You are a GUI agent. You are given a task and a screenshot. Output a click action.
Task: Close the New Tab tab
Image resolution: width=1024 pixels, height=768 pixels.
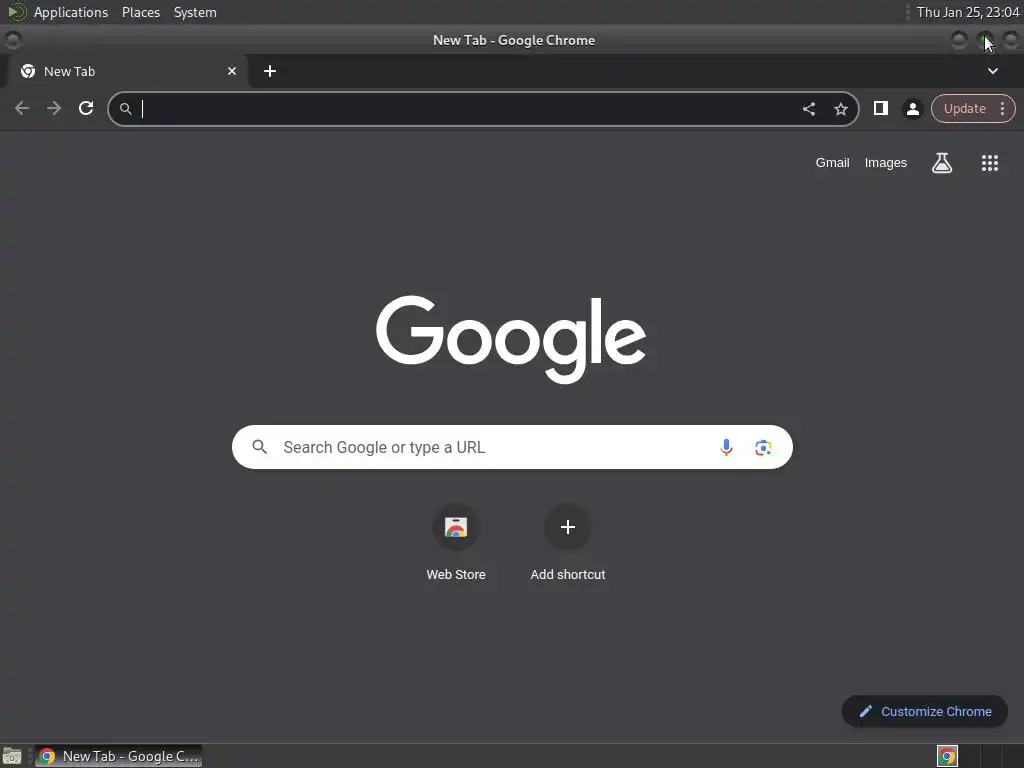click(232, 71)
